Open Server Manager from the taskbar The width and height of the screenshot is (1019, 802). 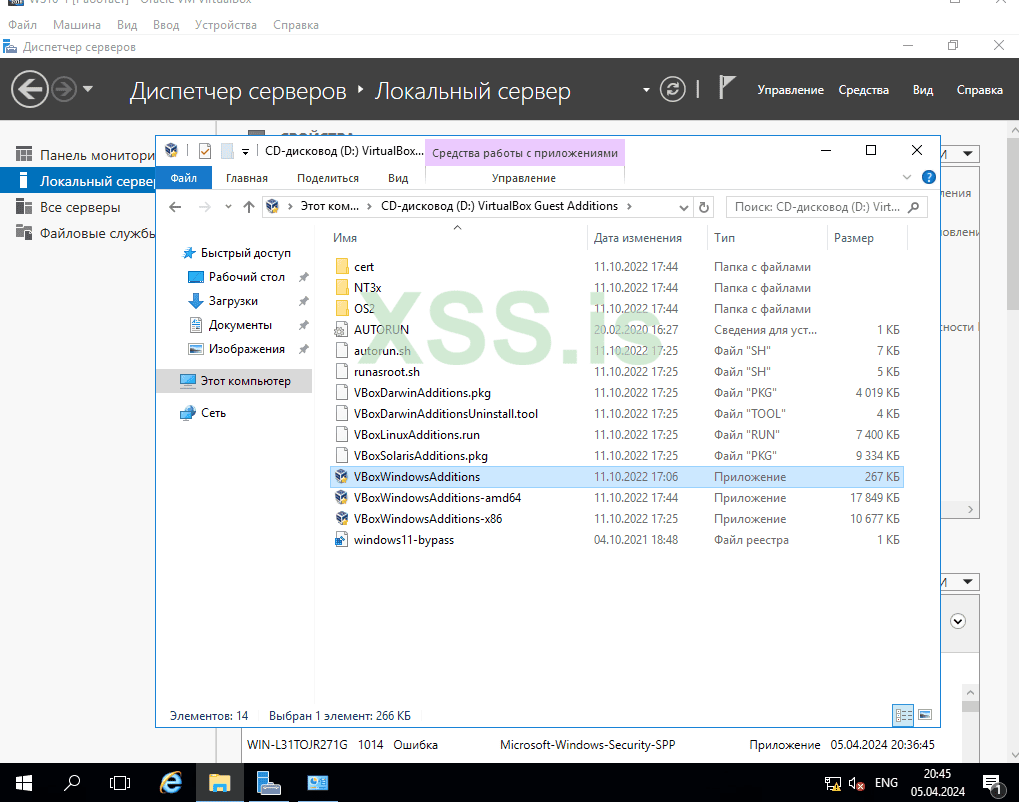(268, 783)
